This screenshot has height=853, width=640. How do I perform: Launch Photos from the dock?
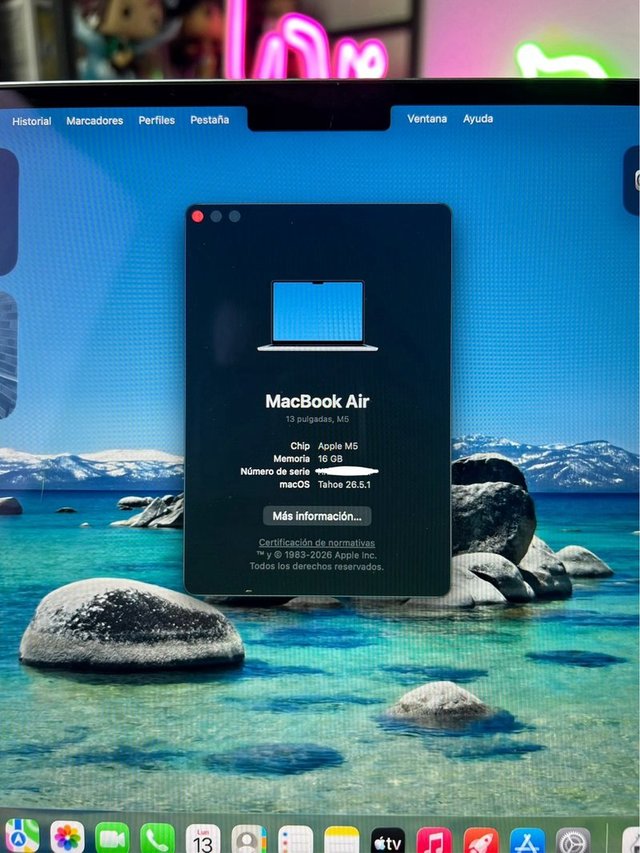[67, 838]
